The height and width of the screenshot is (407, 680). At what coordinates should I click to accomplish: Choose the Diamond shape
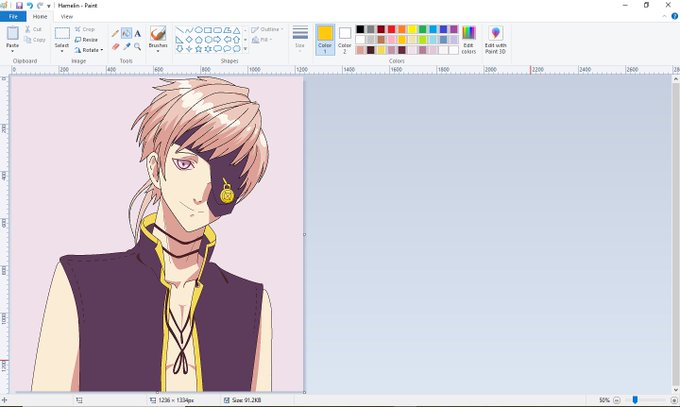[x=189, y=39]
